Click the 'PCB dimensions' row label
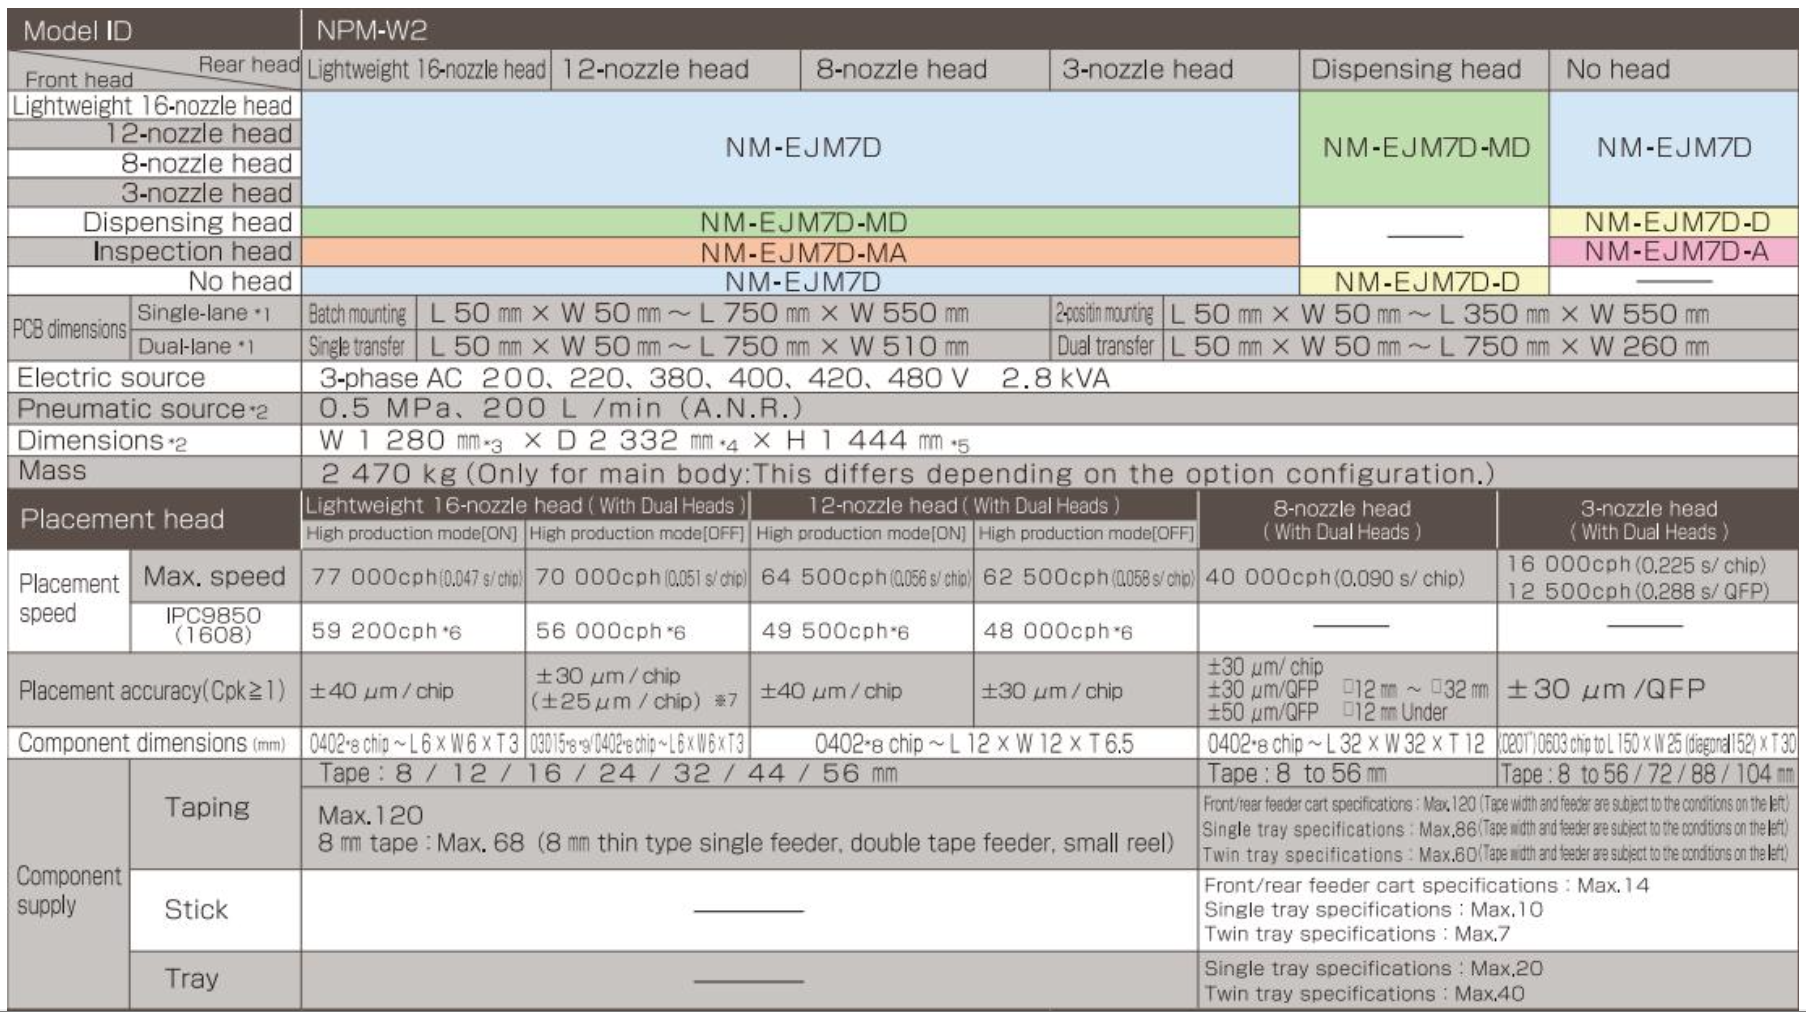Screen dimensions: 1806x1012 tap(69, 329)
